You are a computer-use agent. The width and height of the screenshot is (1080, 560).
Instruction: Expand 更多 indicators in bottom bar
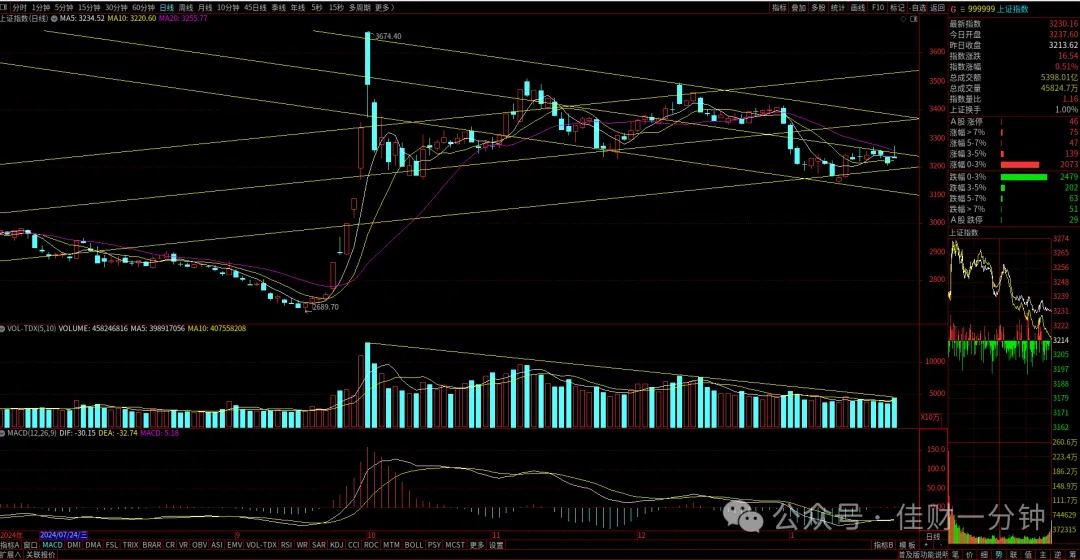(477, 545)
